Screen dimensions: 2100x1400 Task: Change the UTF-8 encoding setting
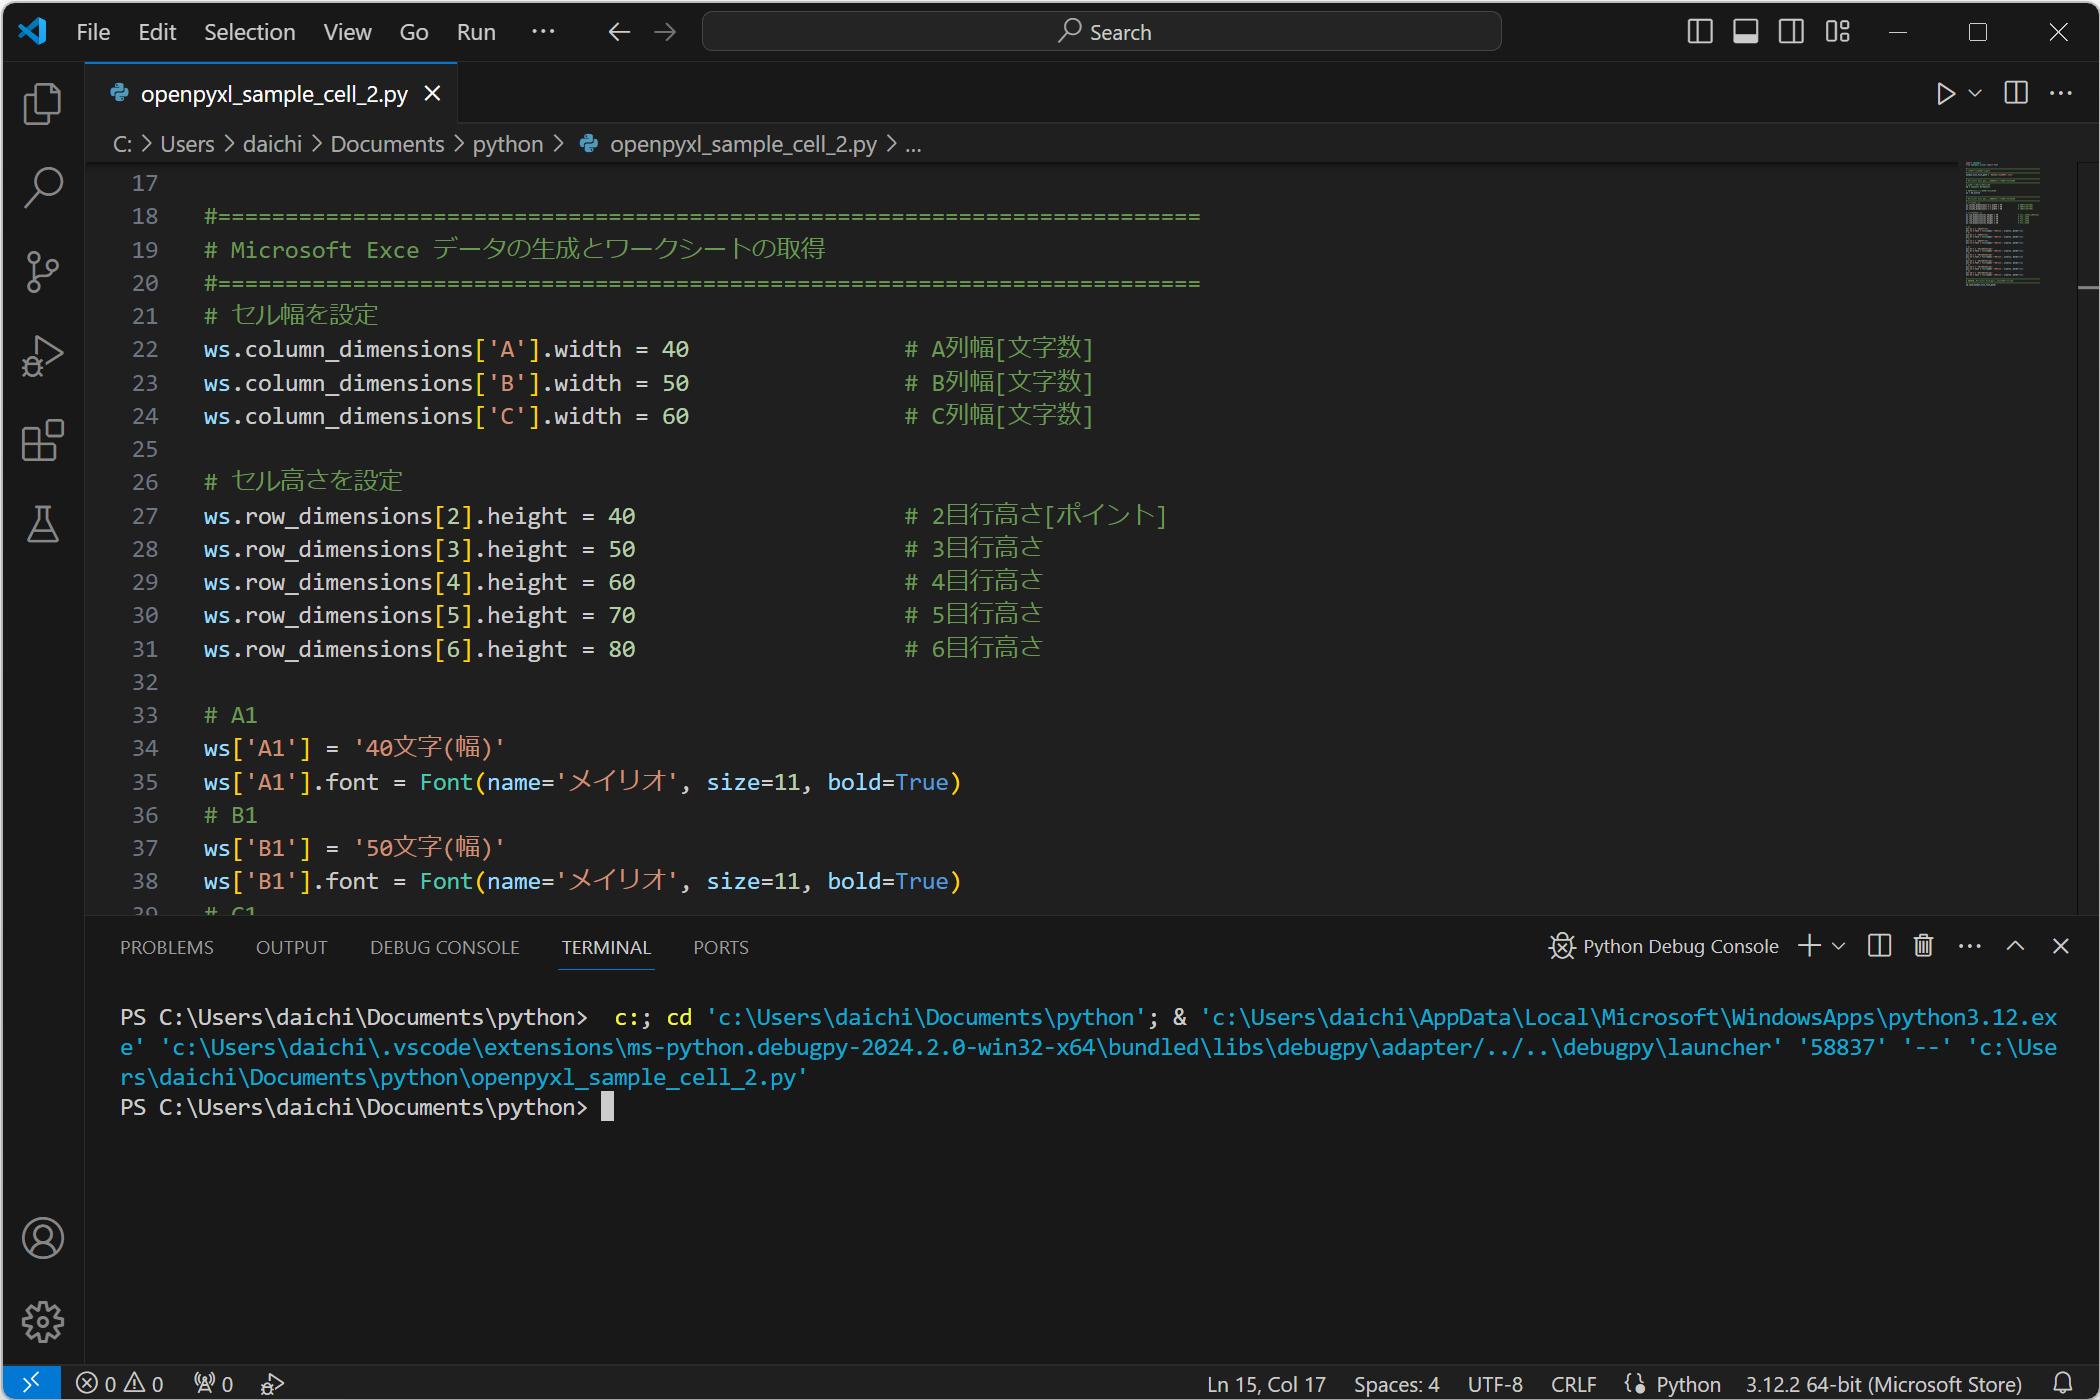[1495, 1384]
